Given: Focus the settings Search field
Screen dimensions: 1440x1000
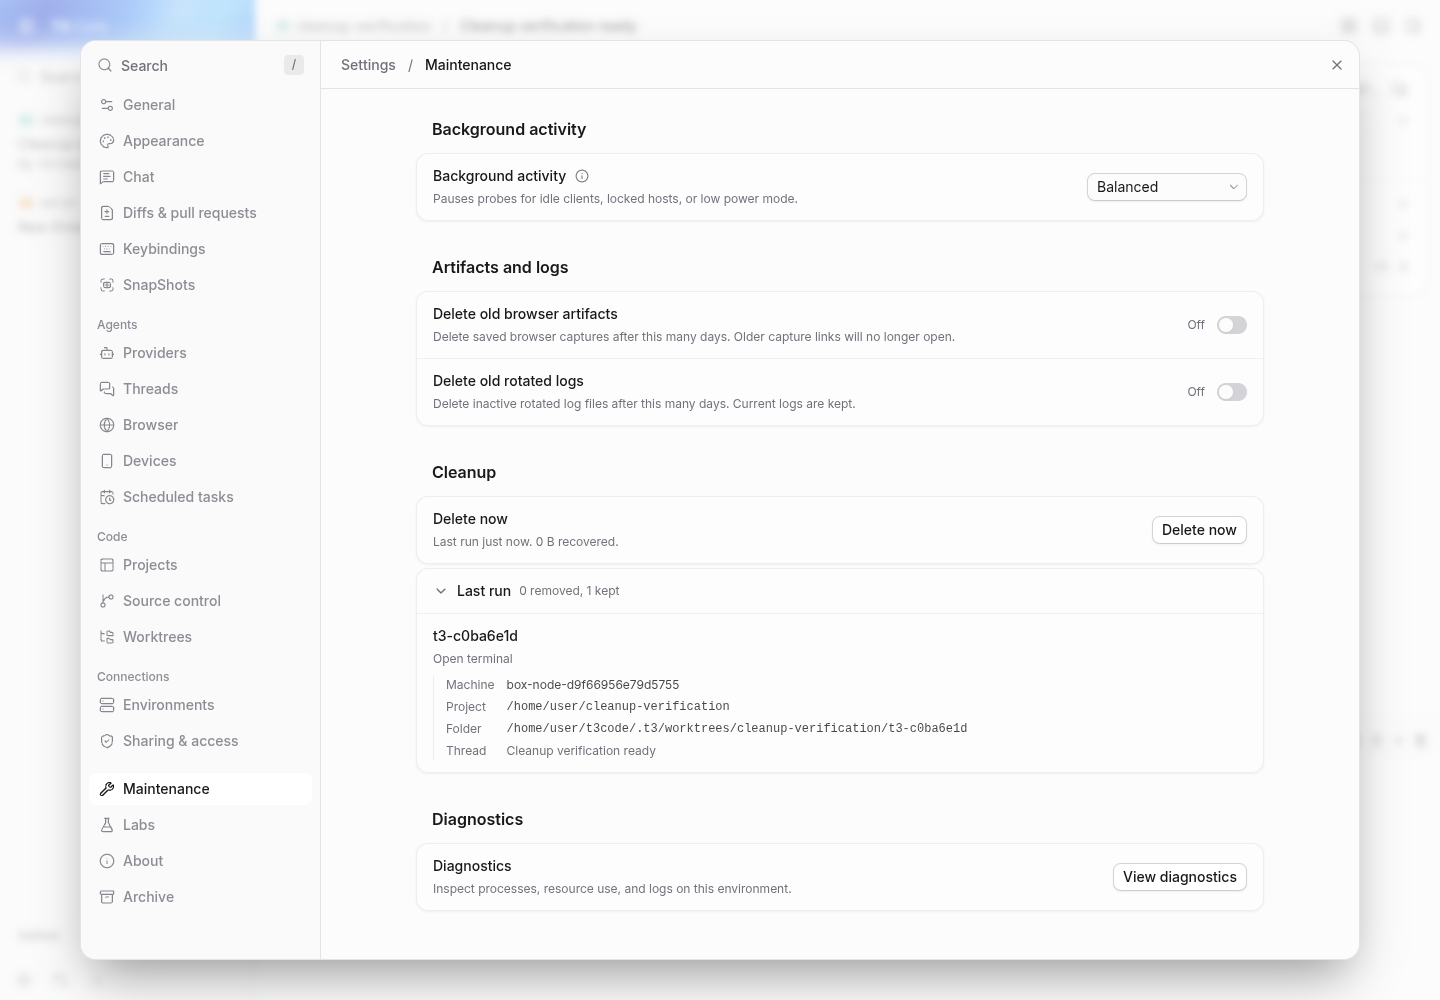Looking at the screenshot, I should click(x=200, y=65).
